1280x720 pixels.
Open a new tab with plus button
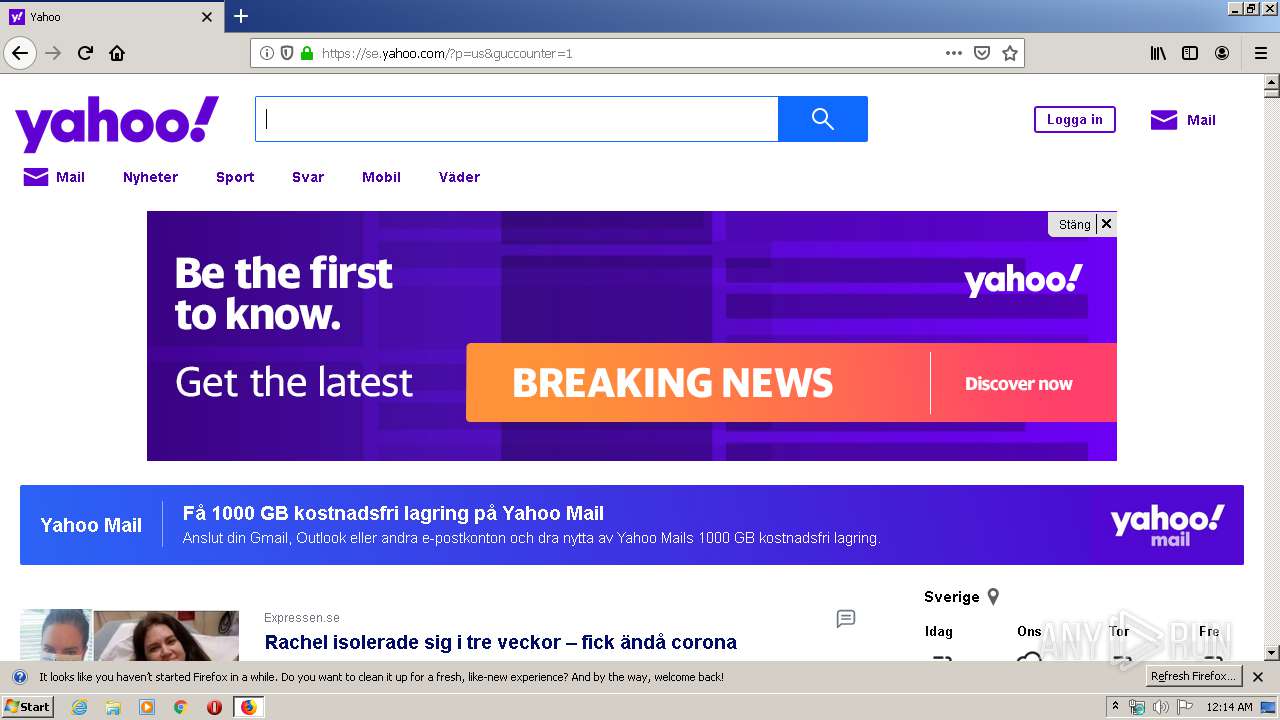click(241, 16)
